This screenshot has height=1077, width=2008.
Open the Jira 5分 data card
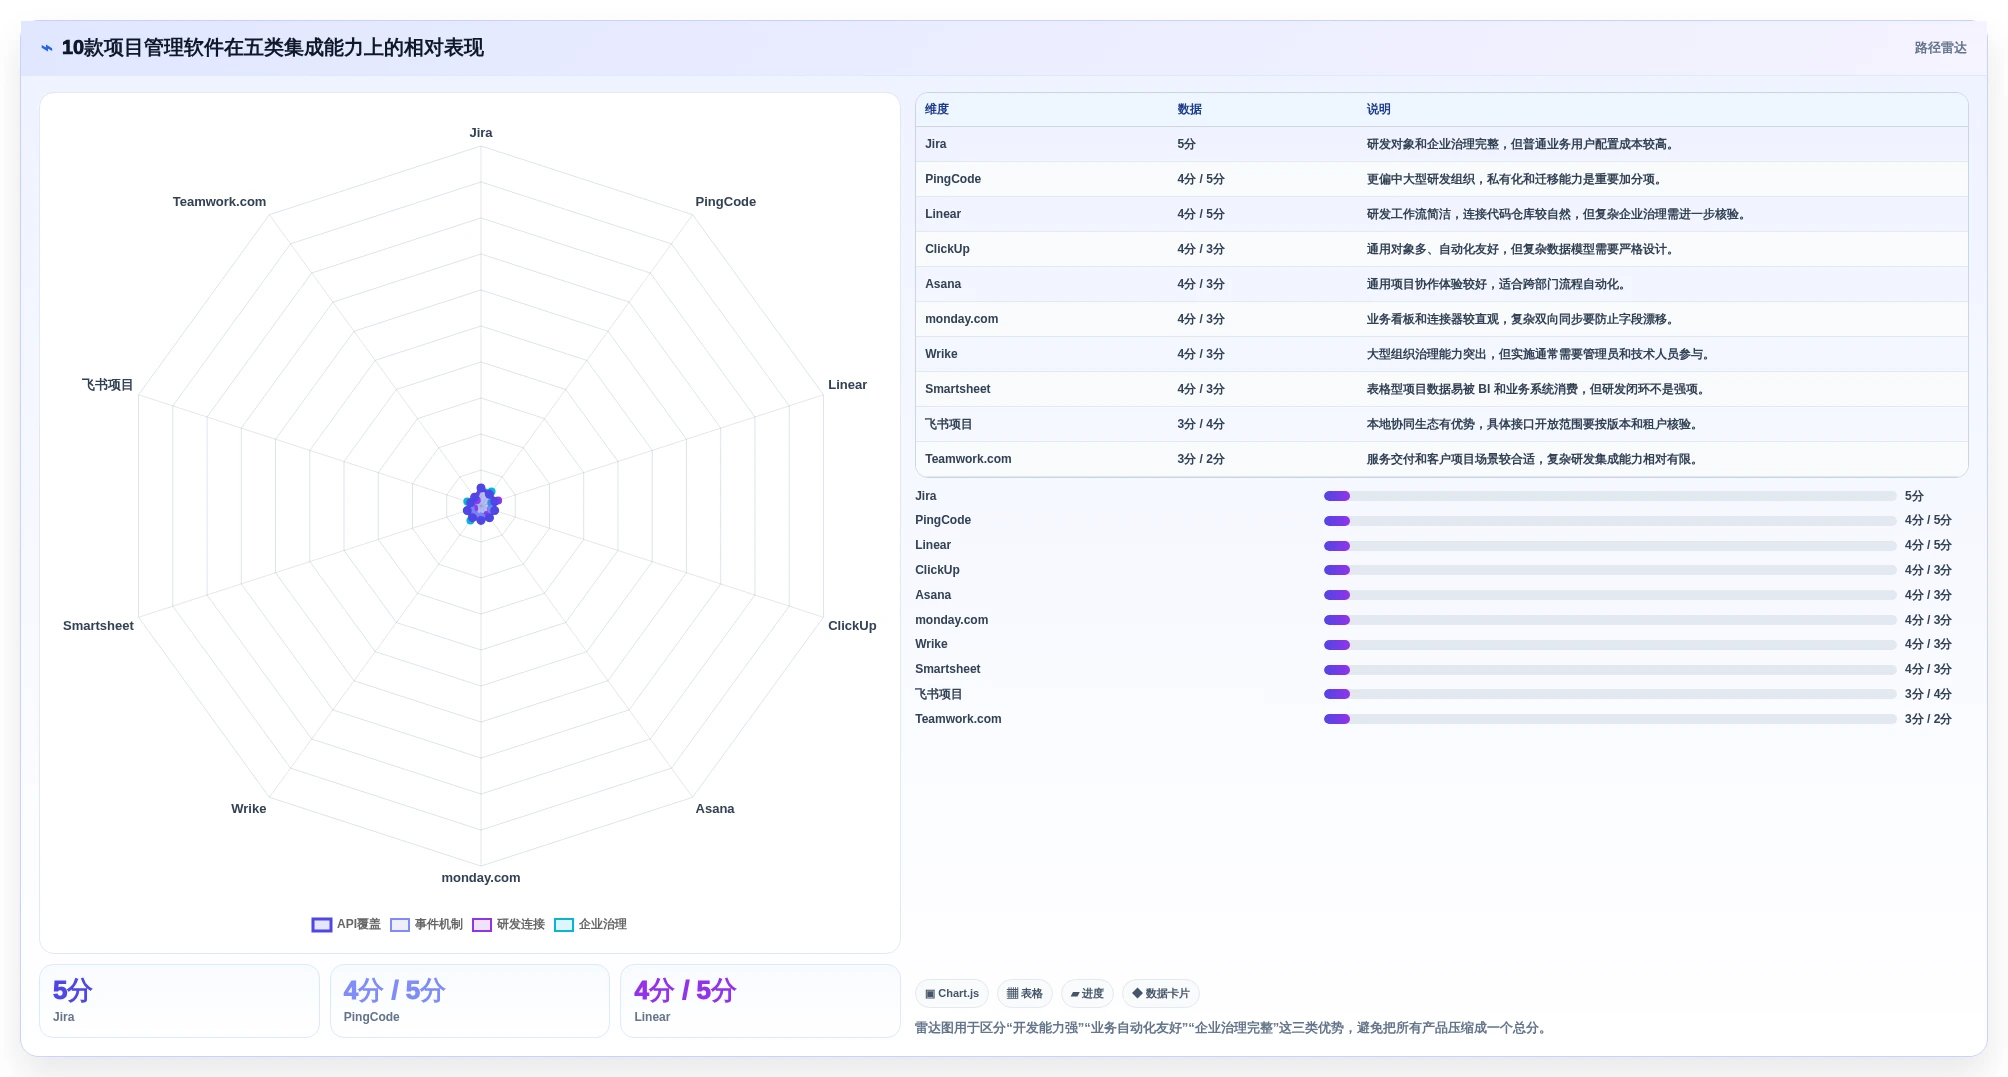coord(179,1001)
